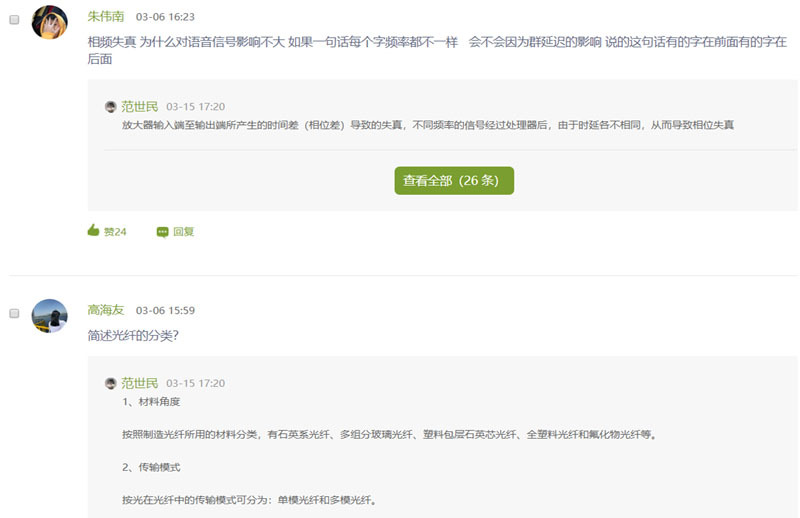Open the 高海友 username link
The image size is (800, 518).
pyautogui.click(x=106, y=310)
